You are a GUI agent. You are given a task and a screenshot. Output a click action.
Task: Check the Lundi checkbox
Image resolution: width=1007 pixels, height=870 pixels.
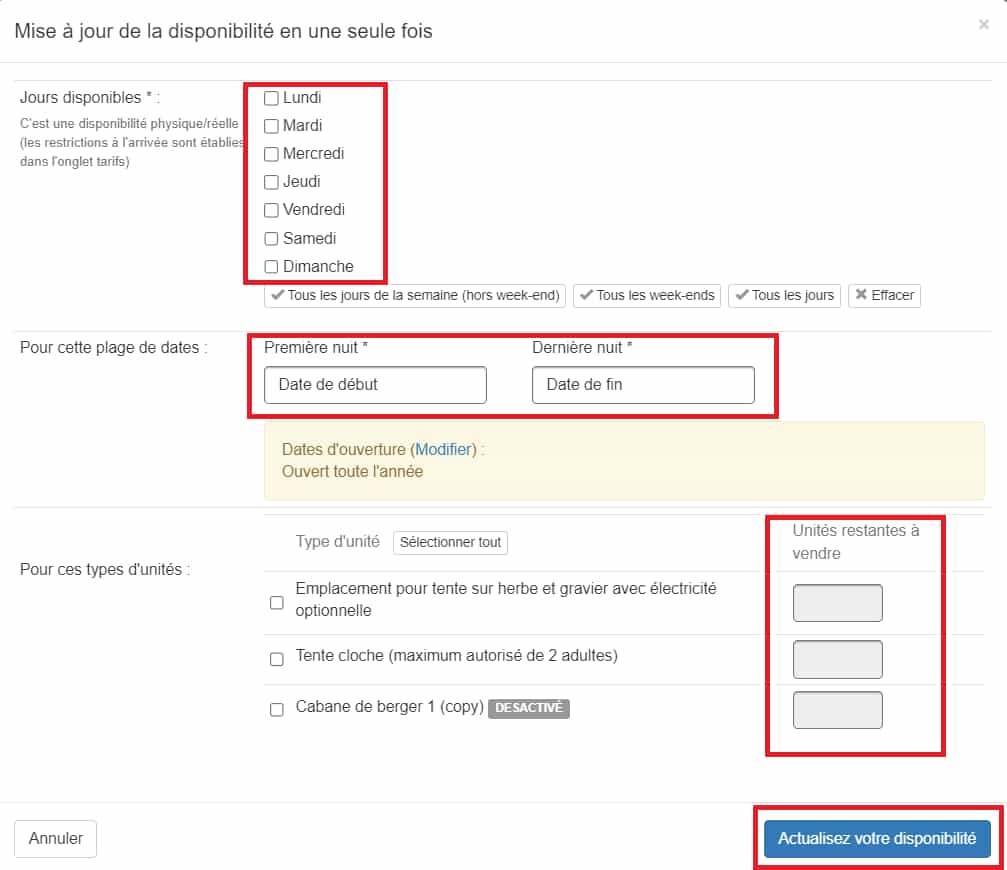point(271,98)
